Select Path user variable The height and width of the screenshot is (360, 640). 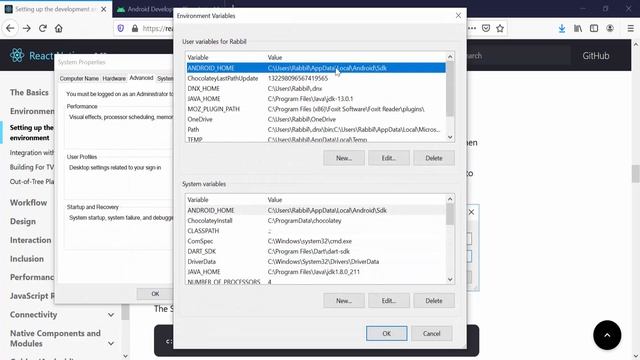click(316, 129)
